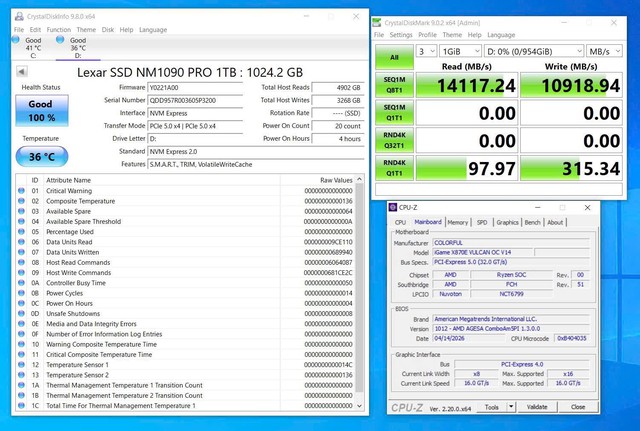
Task: Open CrystalDiskInfo Disk menu
Action: (x=108, y=30)
